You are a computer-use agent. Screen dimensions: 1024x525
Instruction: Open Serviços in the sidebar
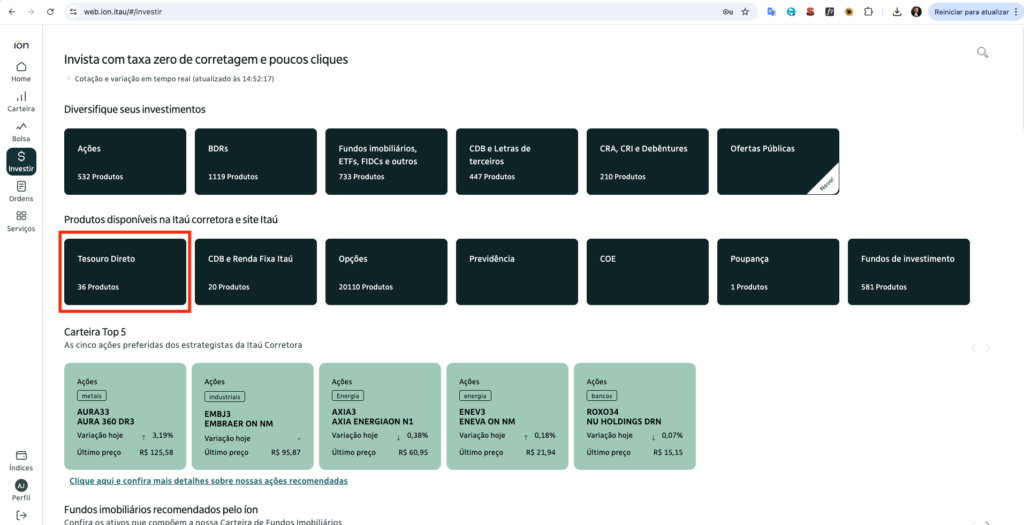point(21,221)
